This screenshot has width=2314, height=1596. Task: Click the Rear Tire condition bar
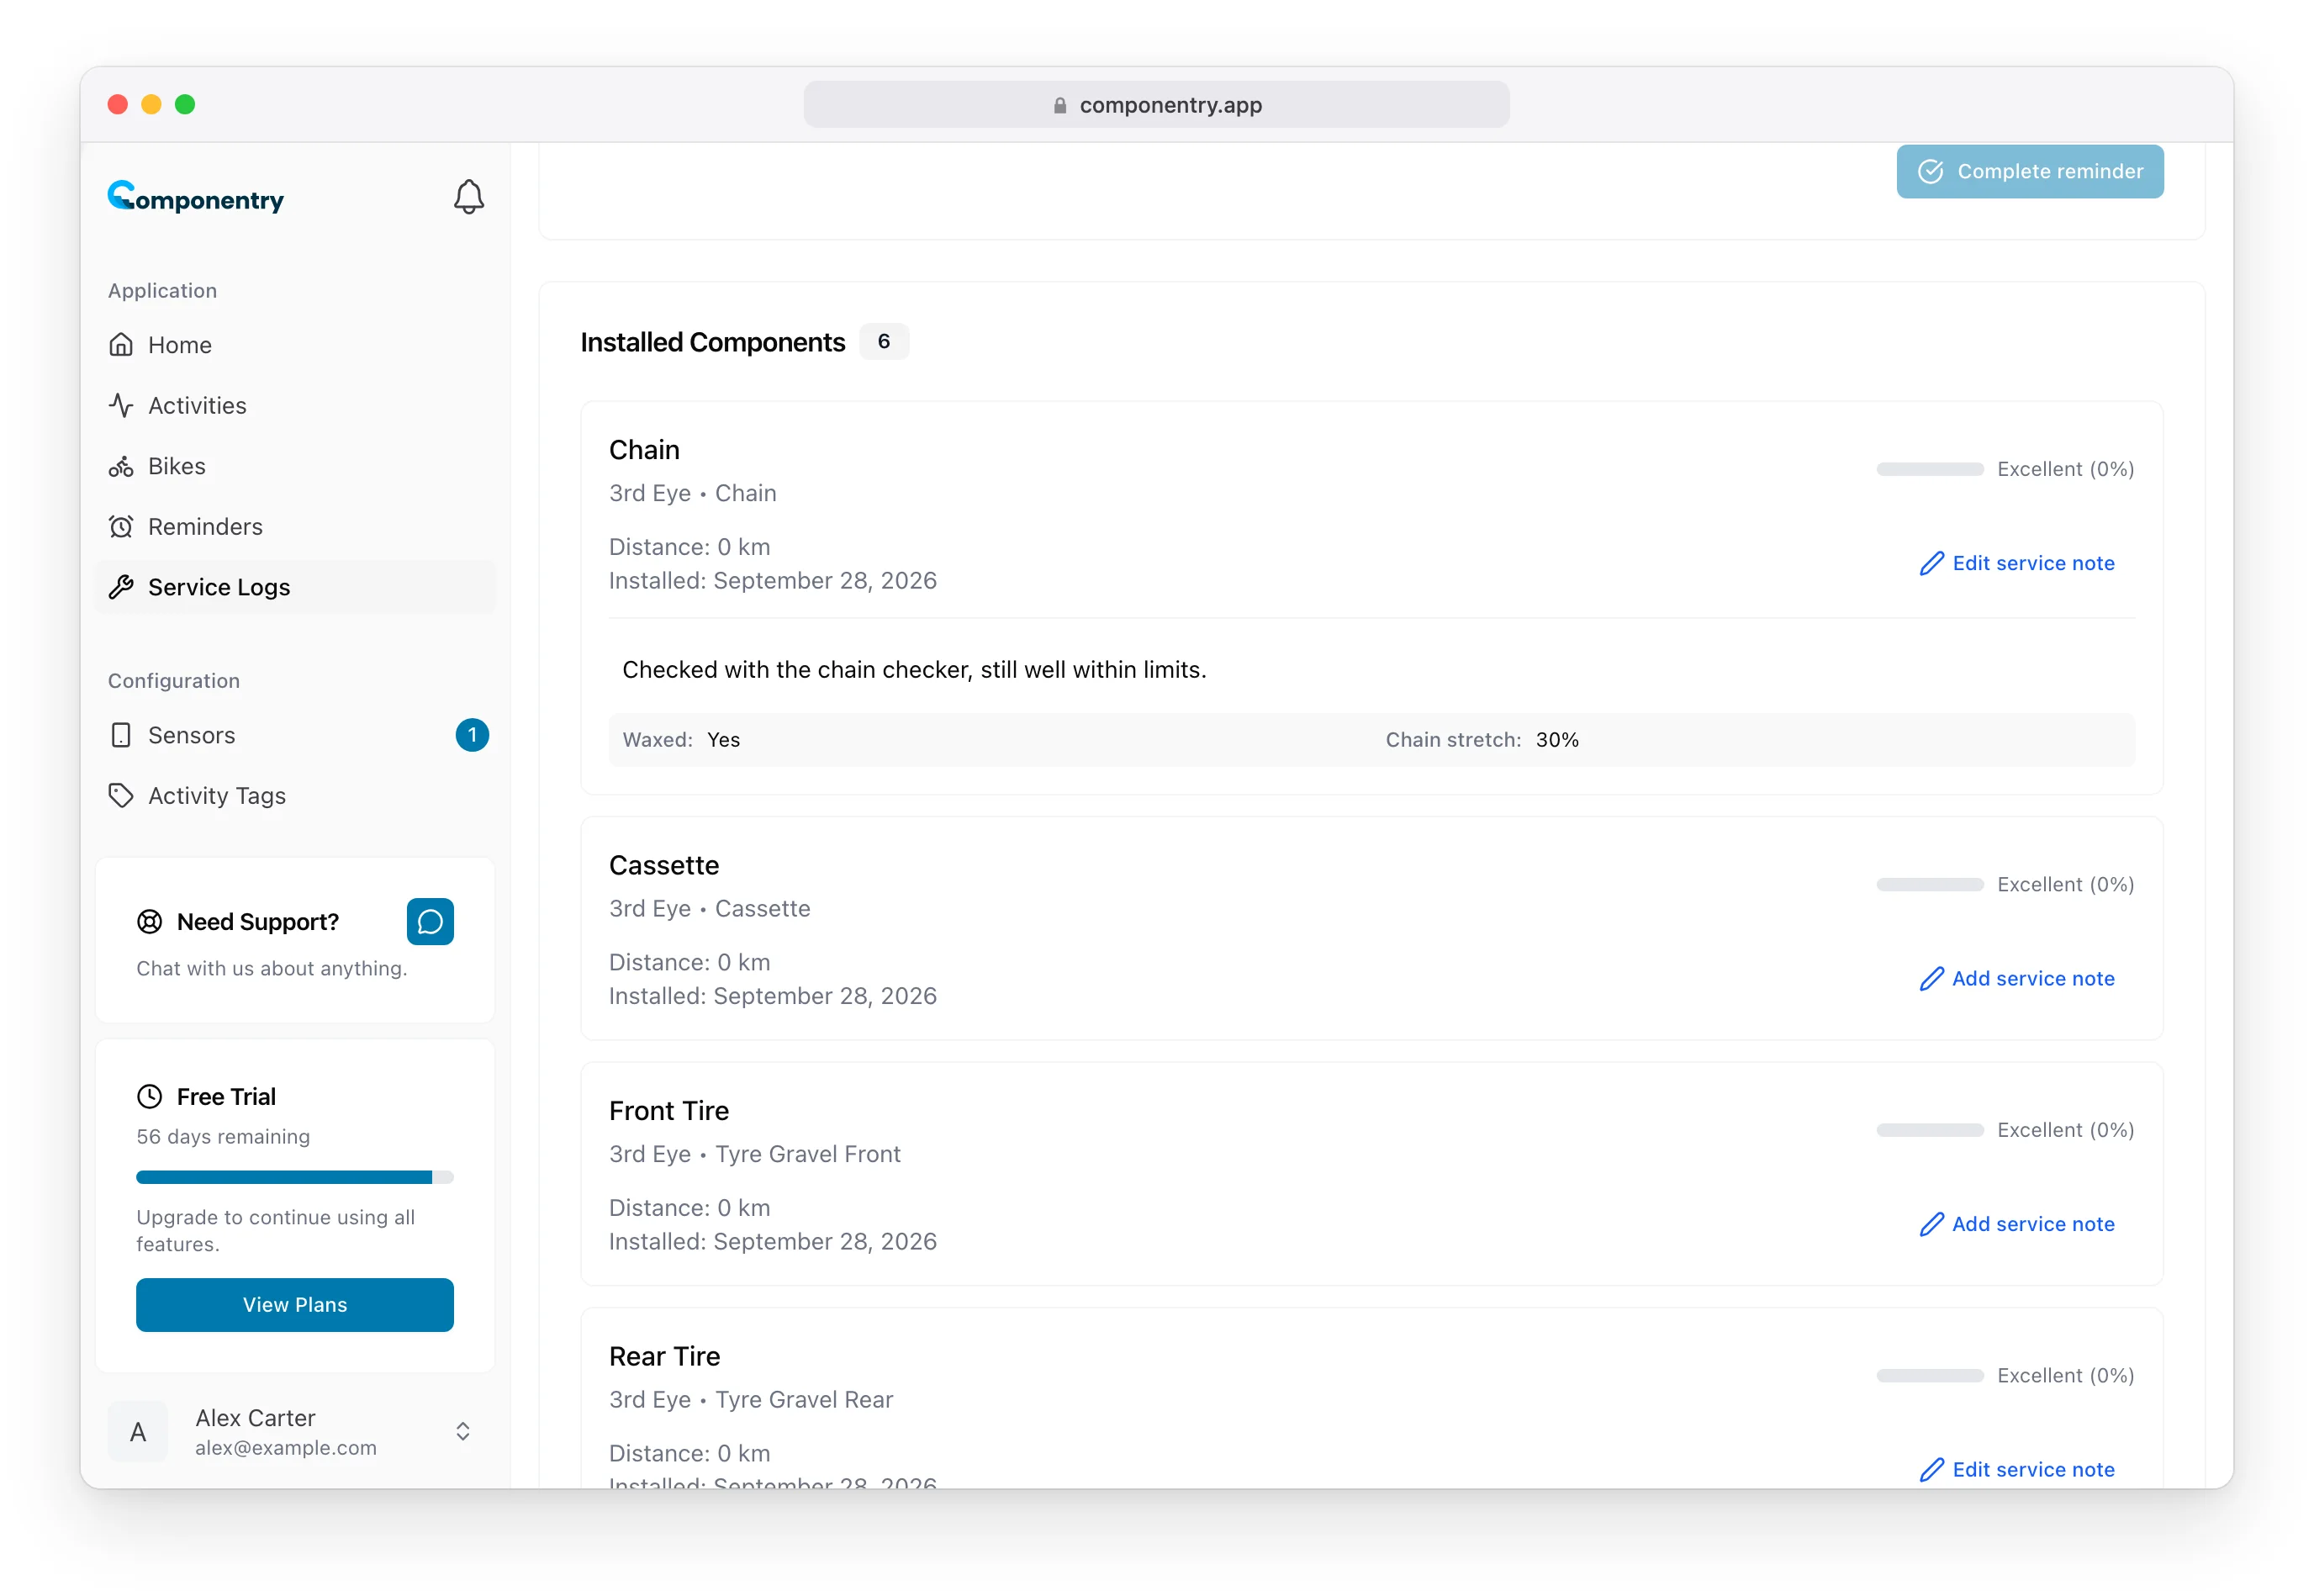click(1930, 1376)
